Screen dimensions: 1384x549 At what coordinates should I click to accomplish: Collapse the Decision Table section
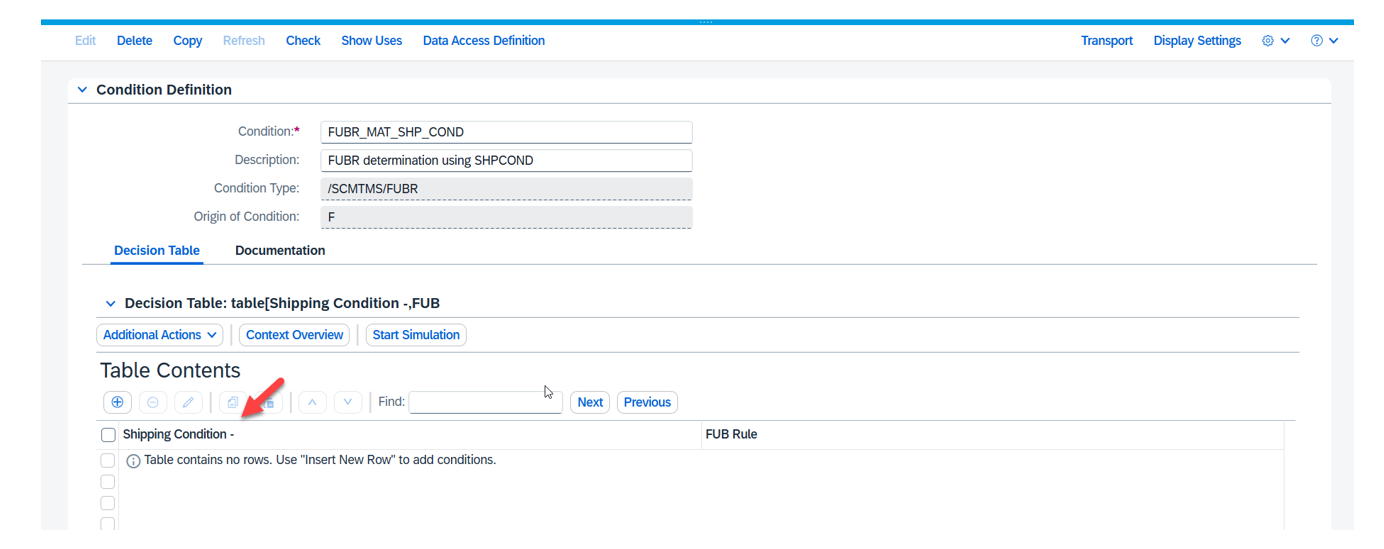pyautogui.click(x=110, y=304)
